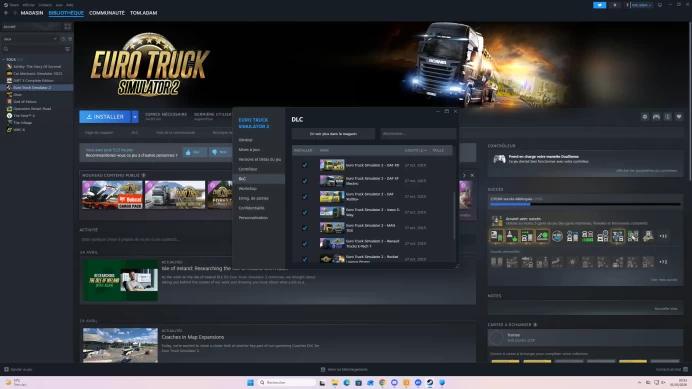Image resolution: width=692 pixels, height=389 pixels.
Task: Open the controller settings link
Action: point(647,170)
